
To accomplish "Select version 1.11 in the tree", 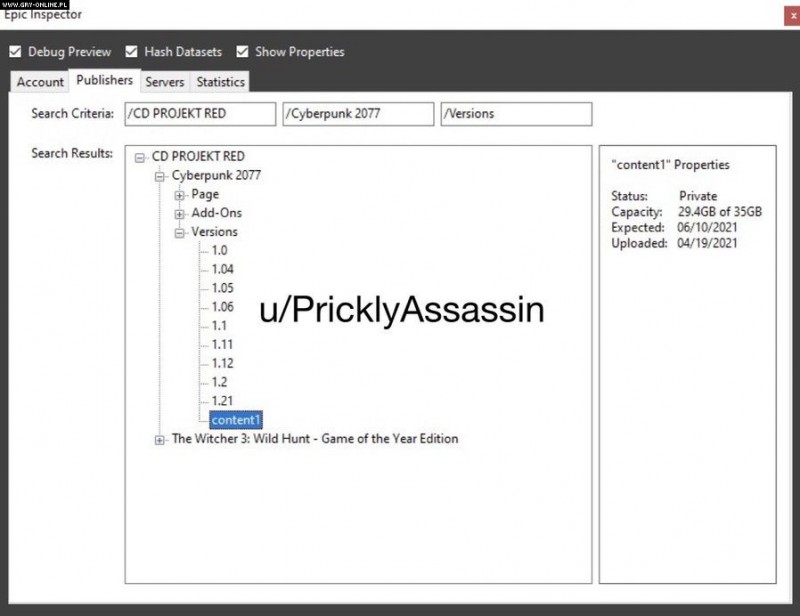I will coord(222,344).
